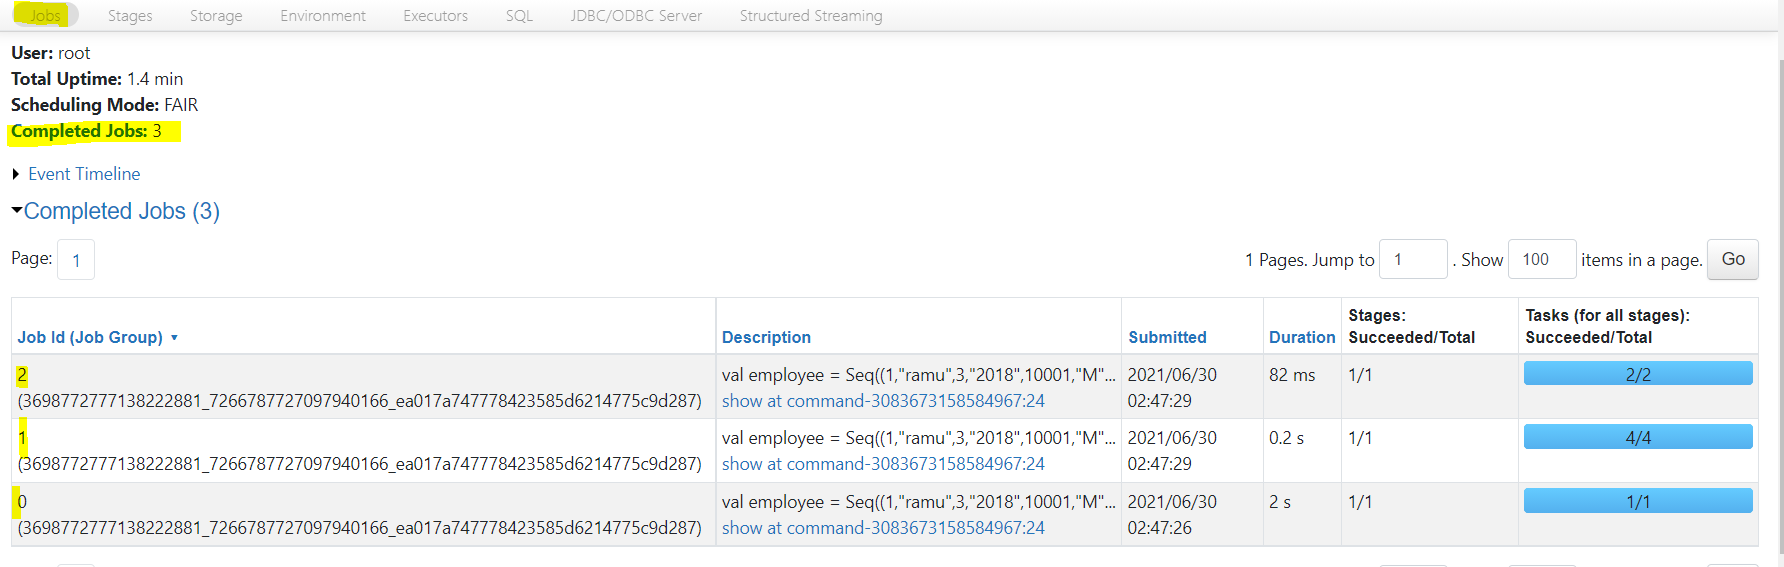Open the Environment tab
Screen dimensions: 1784x567
[322, 16]
